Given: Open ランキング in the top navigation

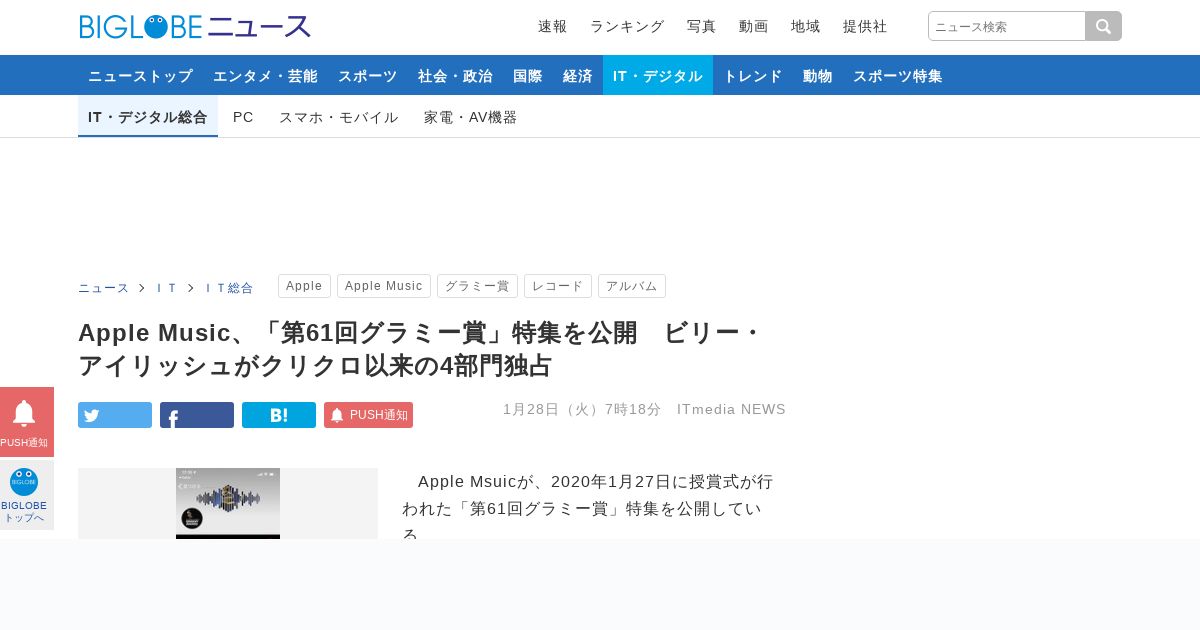Looking at the screenshot, I should (627, 26).
